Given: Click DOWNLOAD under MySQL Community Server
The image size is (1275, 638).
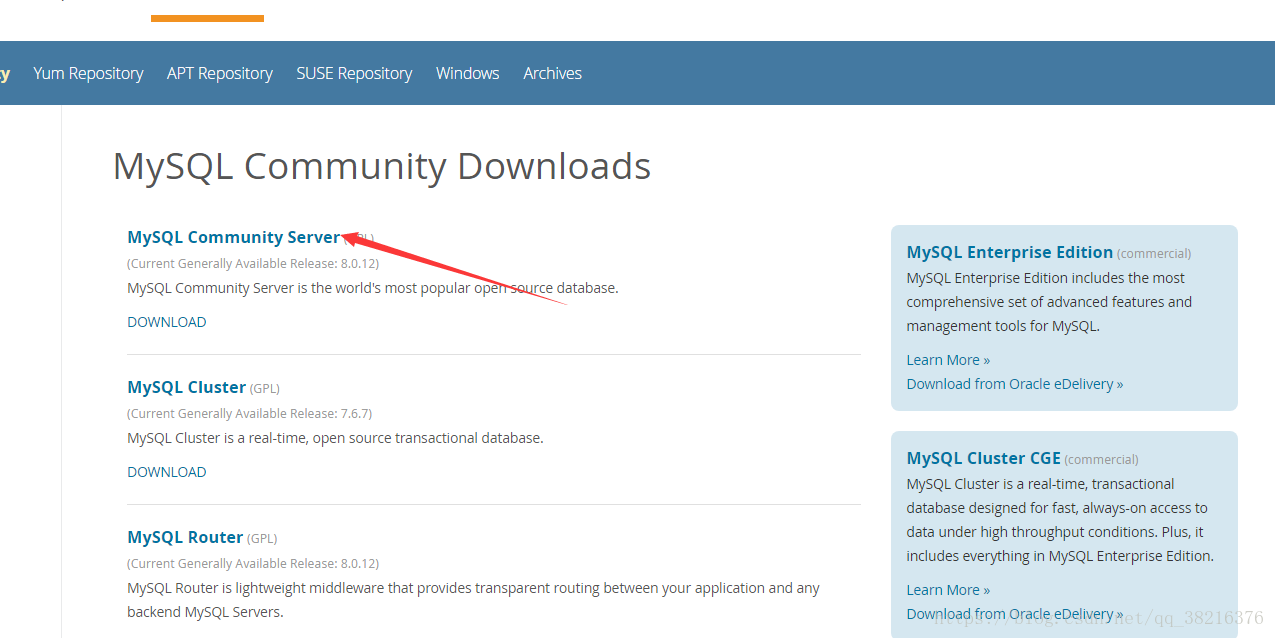Looking at the screenshot, I should (167, 322).
